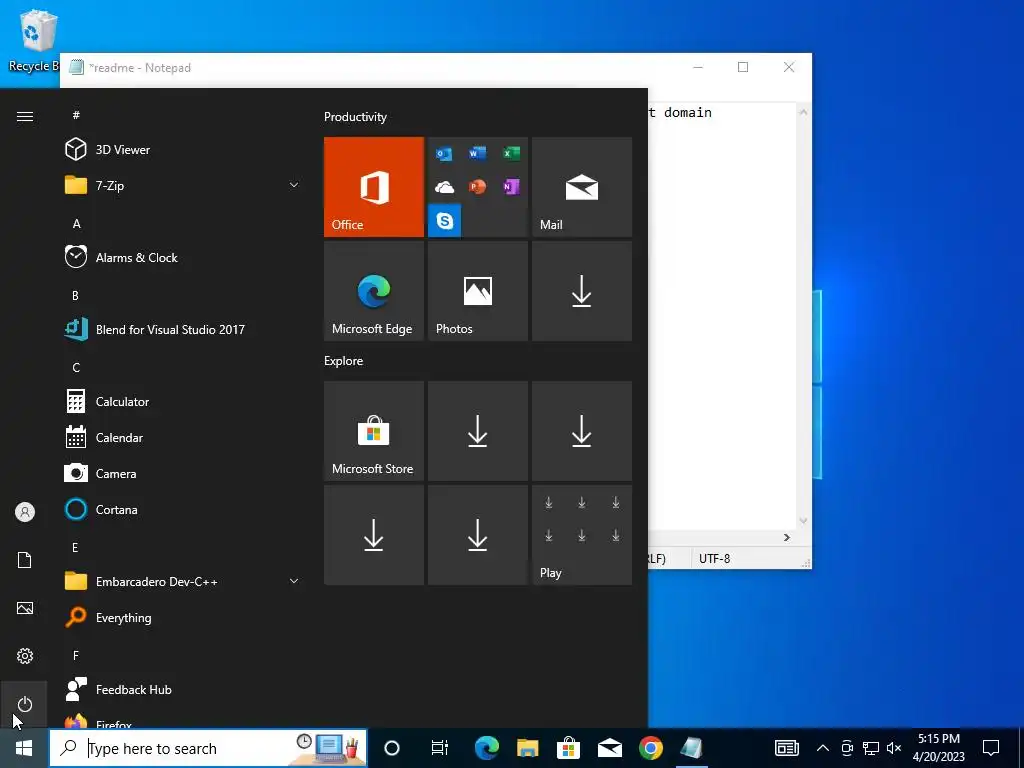Click the Office tile
Image resolution: width=1024 pixels, height=768 pixels.
click(374, 187)
